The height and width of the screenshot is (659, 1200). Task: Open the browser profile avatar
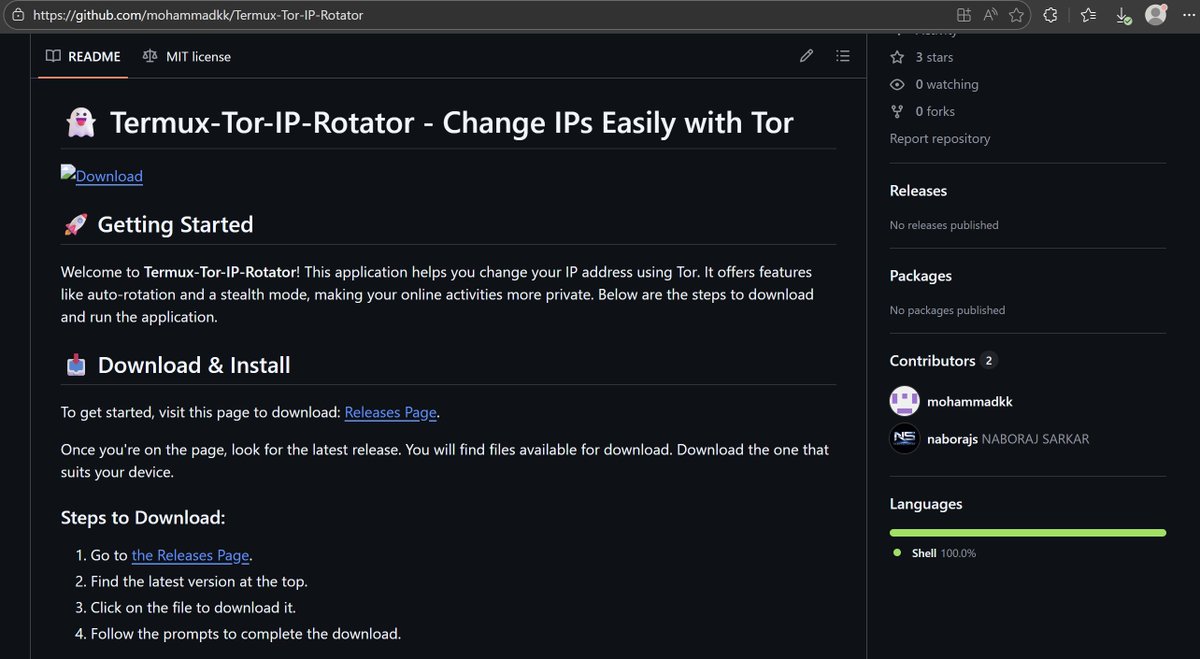[x=1156, y=15]
